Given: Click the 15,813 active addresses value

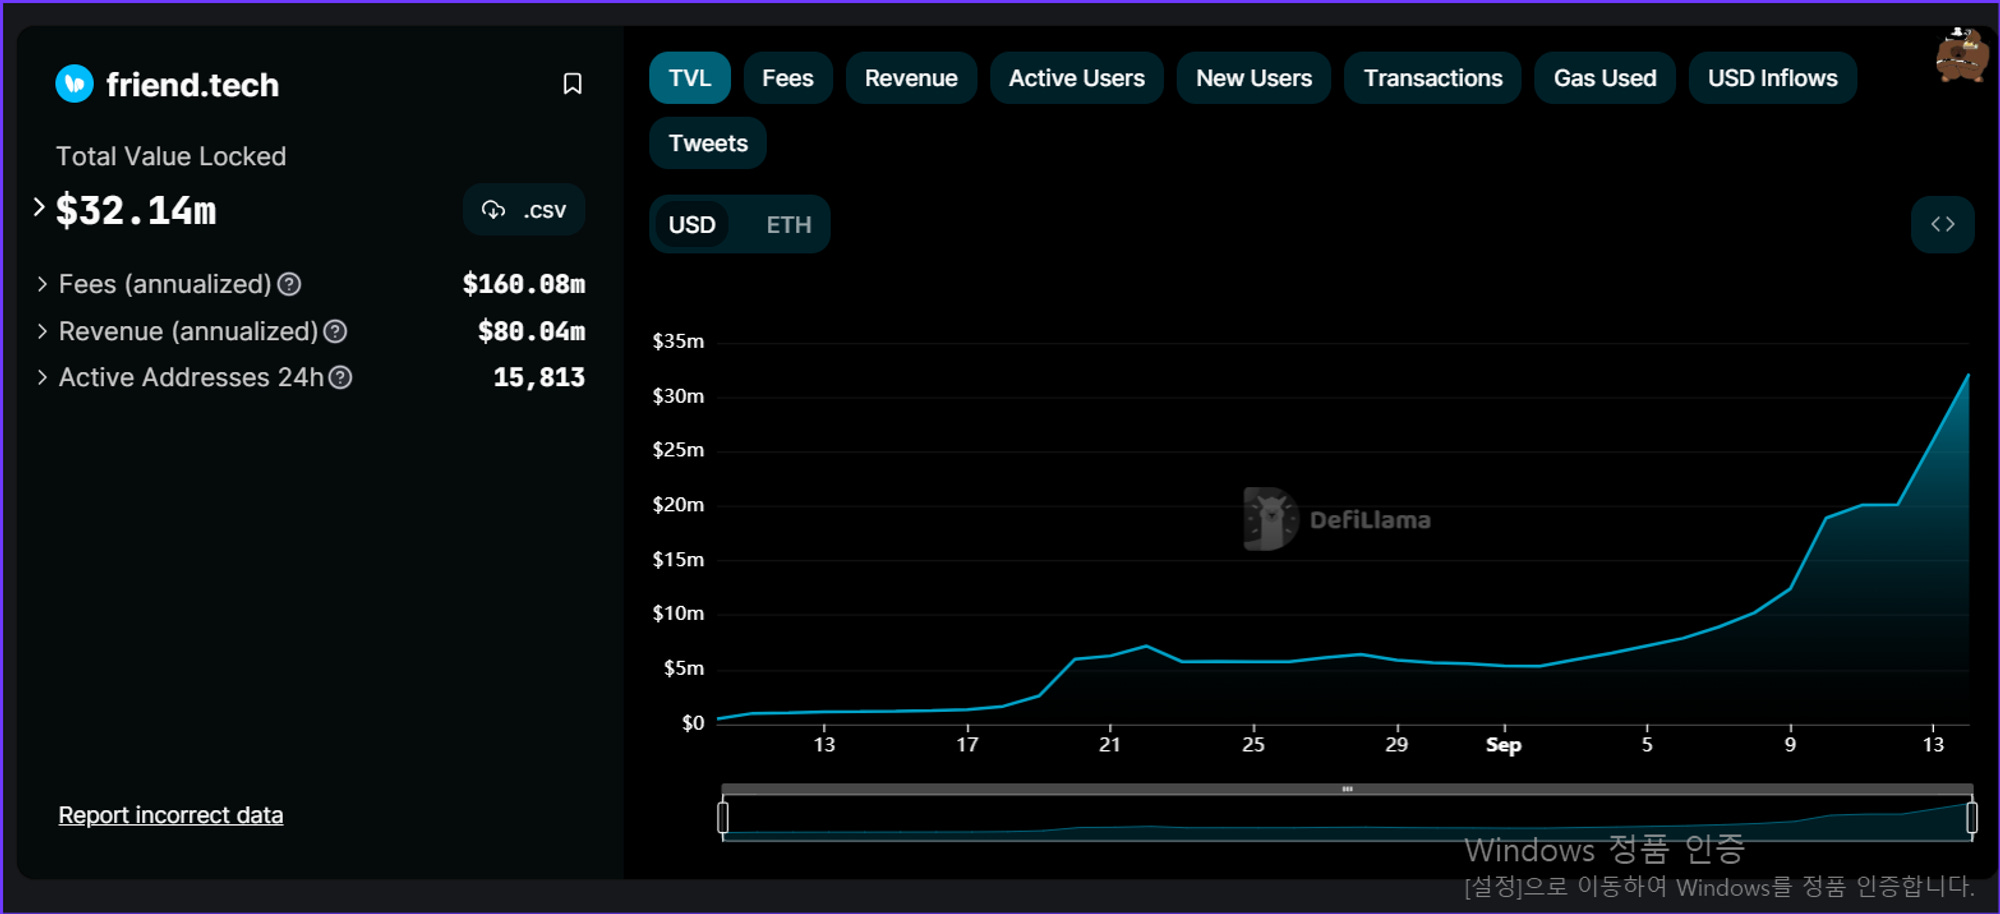Looking at the screenshot, I should click(x=539, y=378).
